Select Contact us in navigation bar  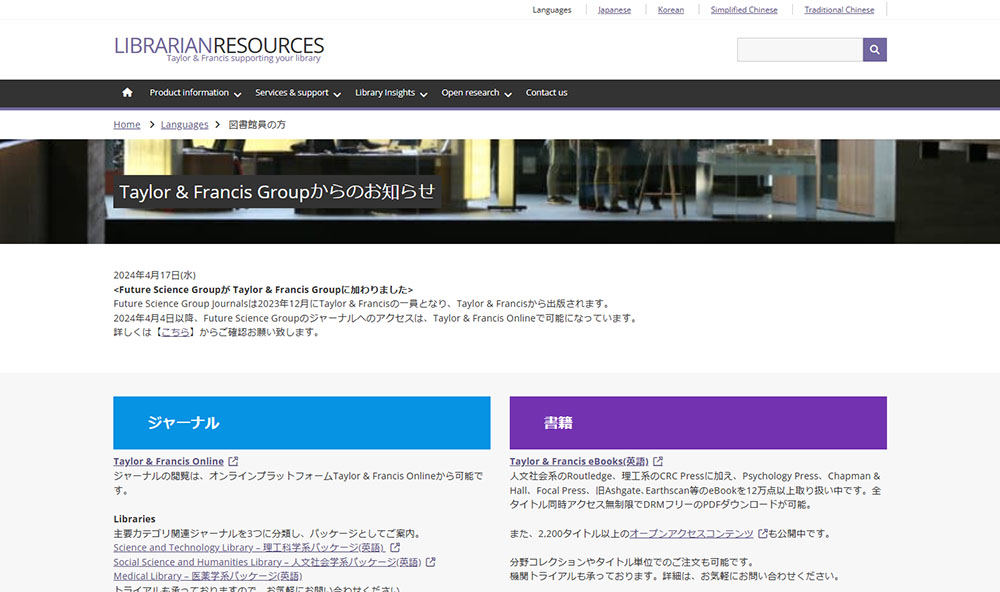tap(546, 93)
